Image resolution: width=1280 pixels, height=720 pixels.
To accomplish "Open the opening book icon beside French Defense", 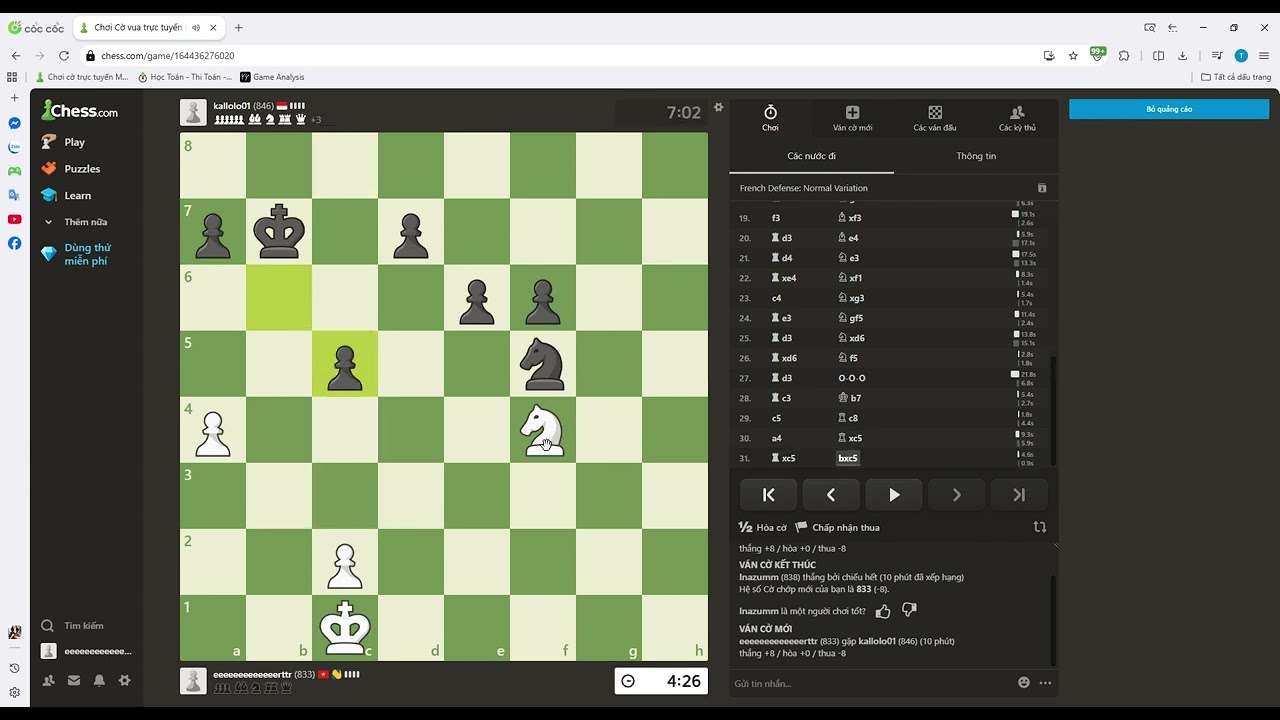I will pyautogui.click(x=1042, y=188).
